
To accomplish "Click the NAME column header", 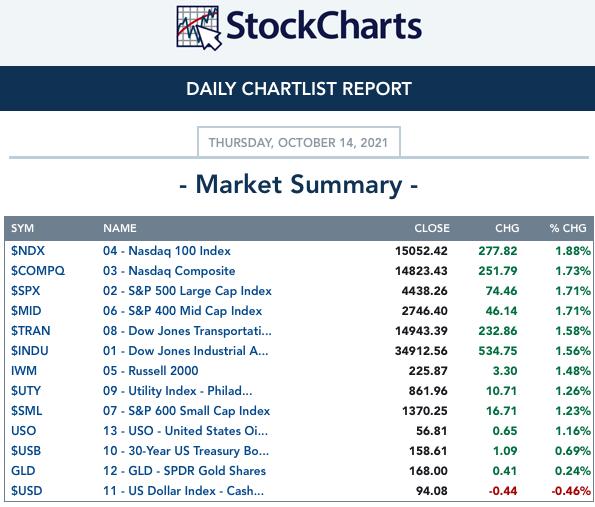I will tap(120, 228).
